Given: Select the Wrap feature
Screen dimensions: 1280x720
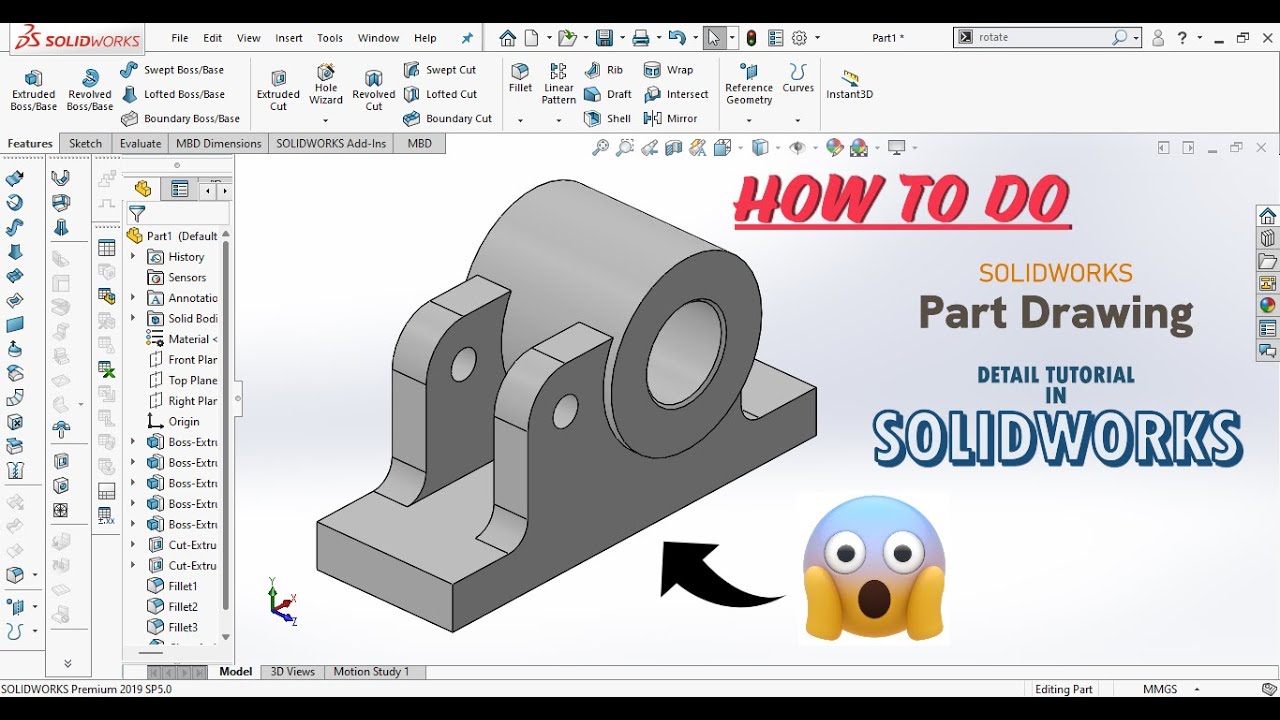Looking at the screenshot, I should coord(669,70).
